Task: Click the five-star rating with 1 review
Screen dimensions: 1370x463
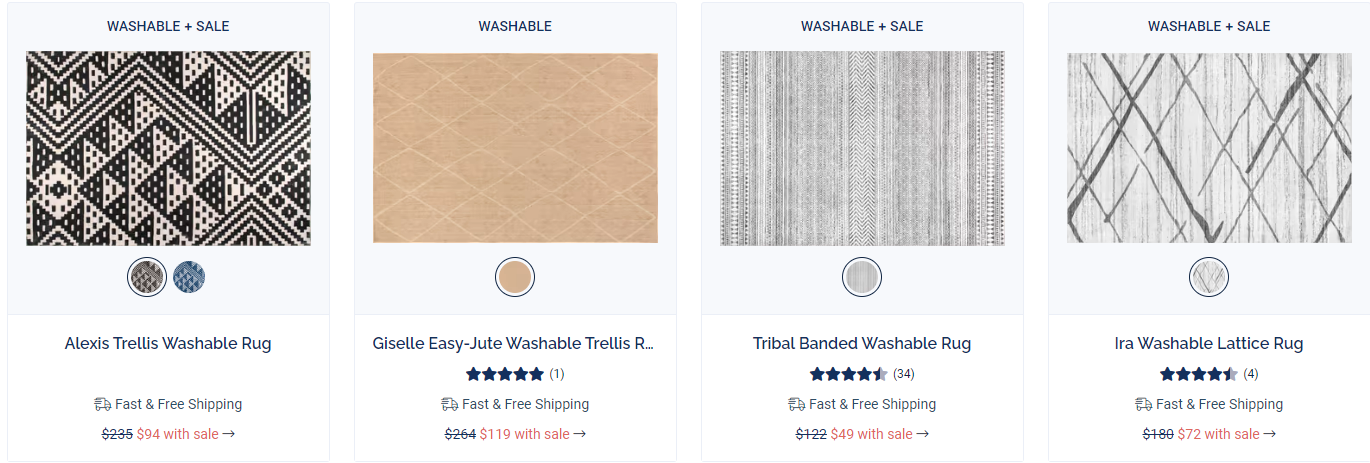Action: point(515,374)
